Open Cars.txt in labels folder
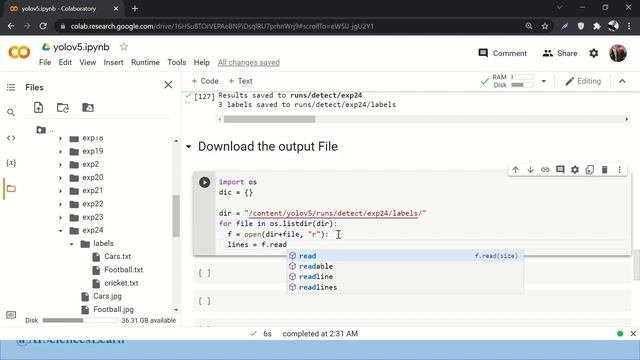The image size is (640, 360). pos(118,257)
